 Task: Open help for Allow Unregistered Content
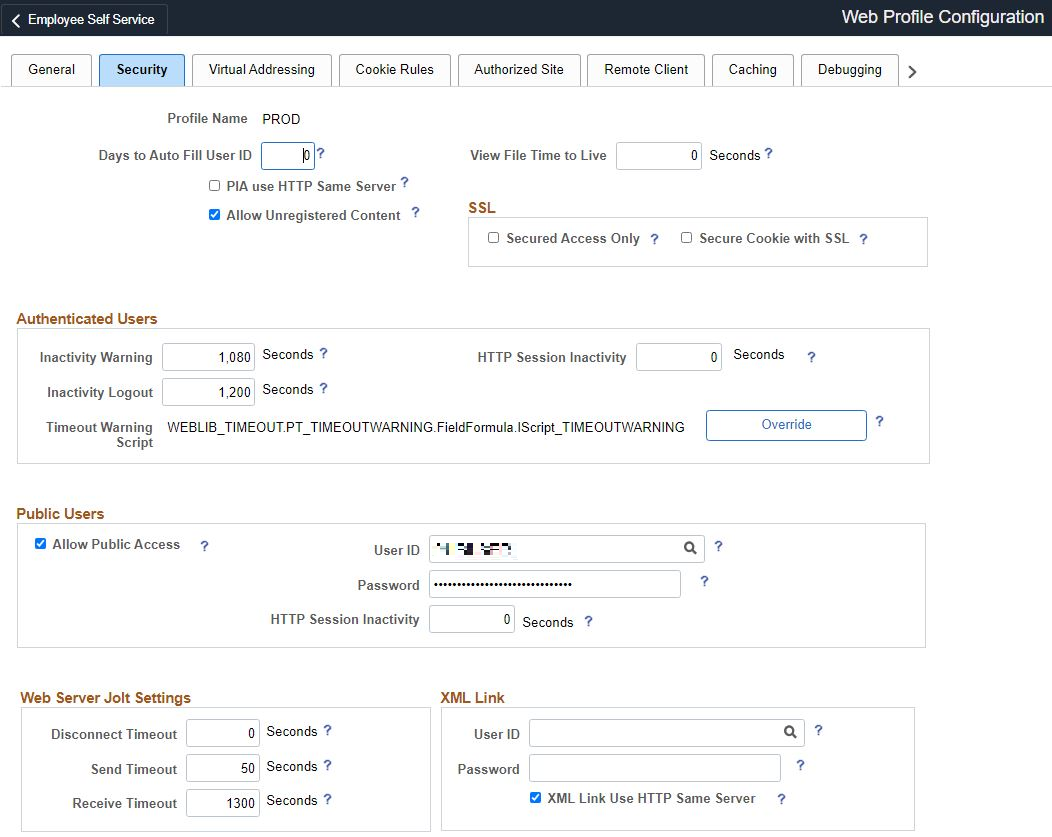[415, 213]
